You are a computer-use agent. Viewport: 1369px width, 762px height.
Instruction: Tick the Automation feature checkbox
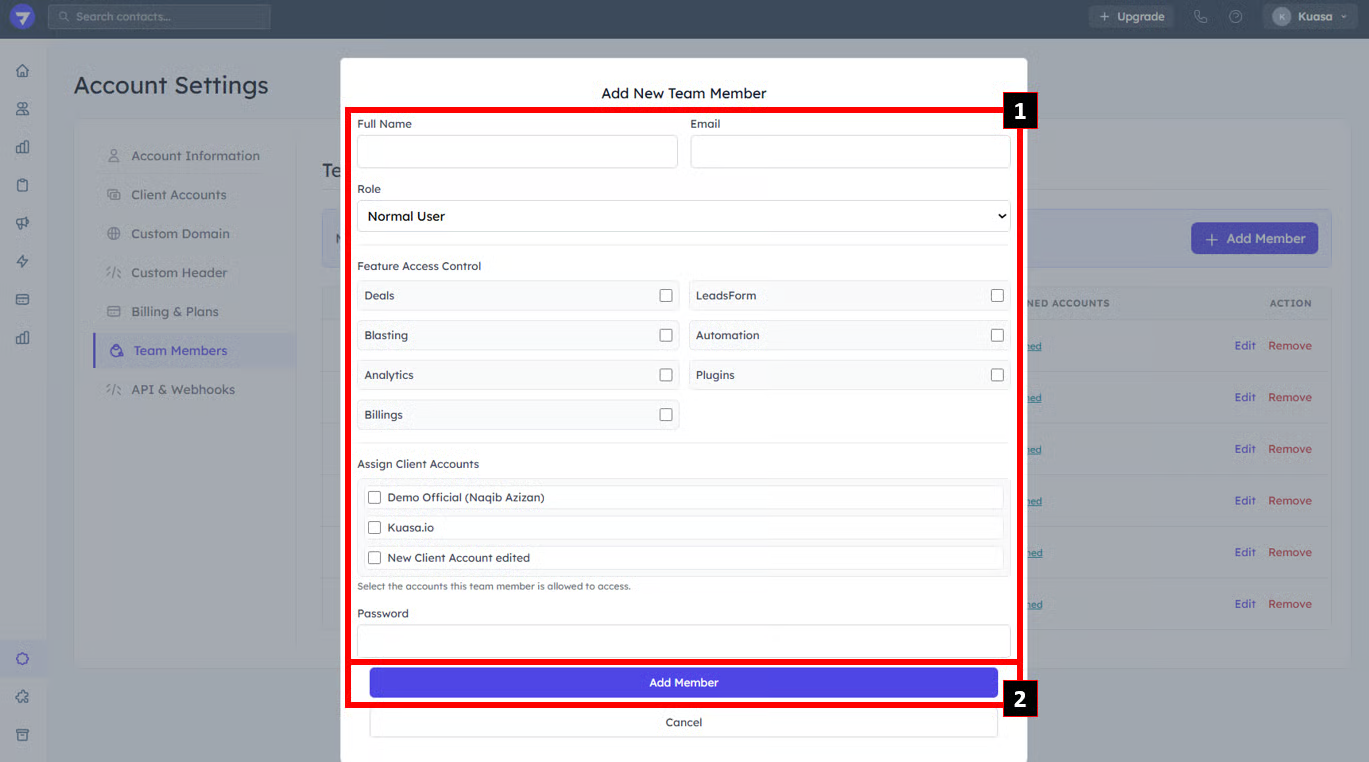[x=997, y=336]
